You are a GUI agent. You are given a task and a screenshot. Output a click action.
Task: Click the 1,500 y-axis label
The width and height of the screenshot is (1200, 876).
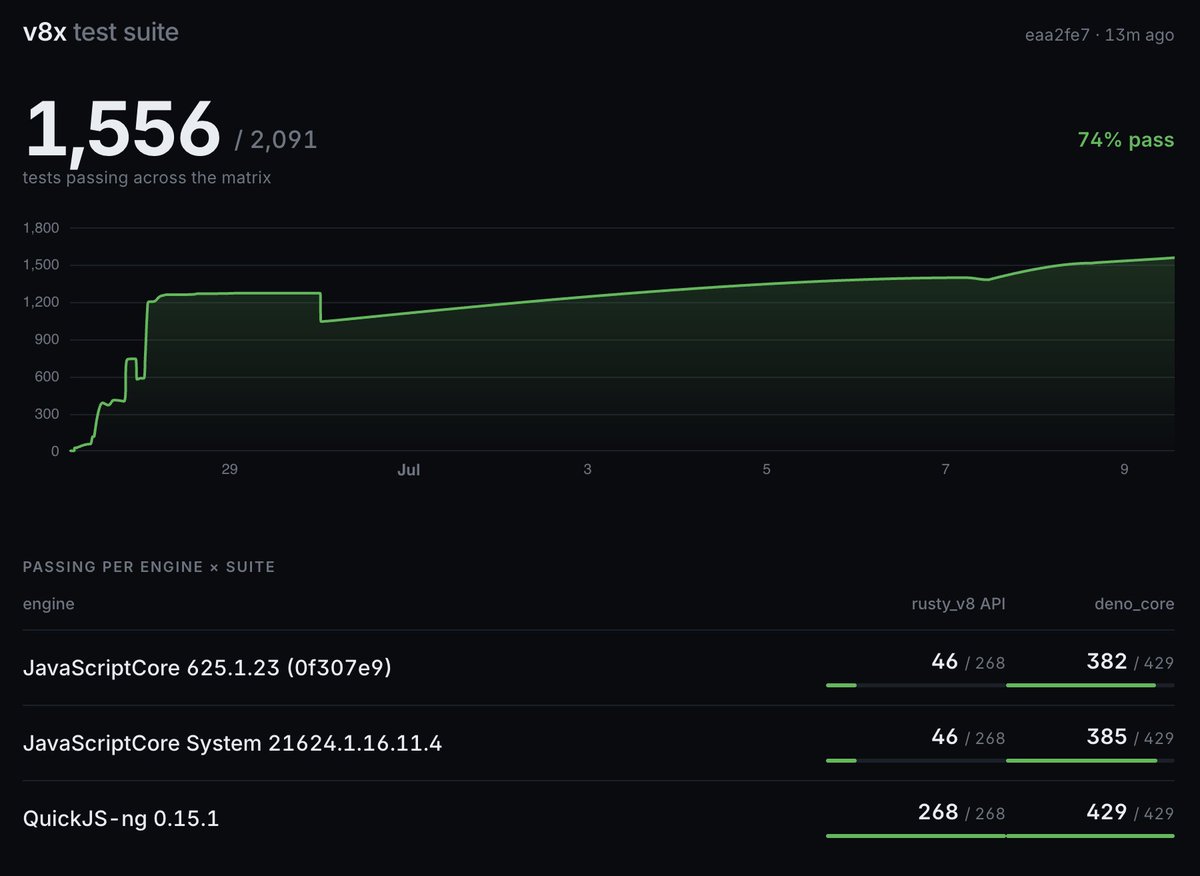(x=41, y=265)
